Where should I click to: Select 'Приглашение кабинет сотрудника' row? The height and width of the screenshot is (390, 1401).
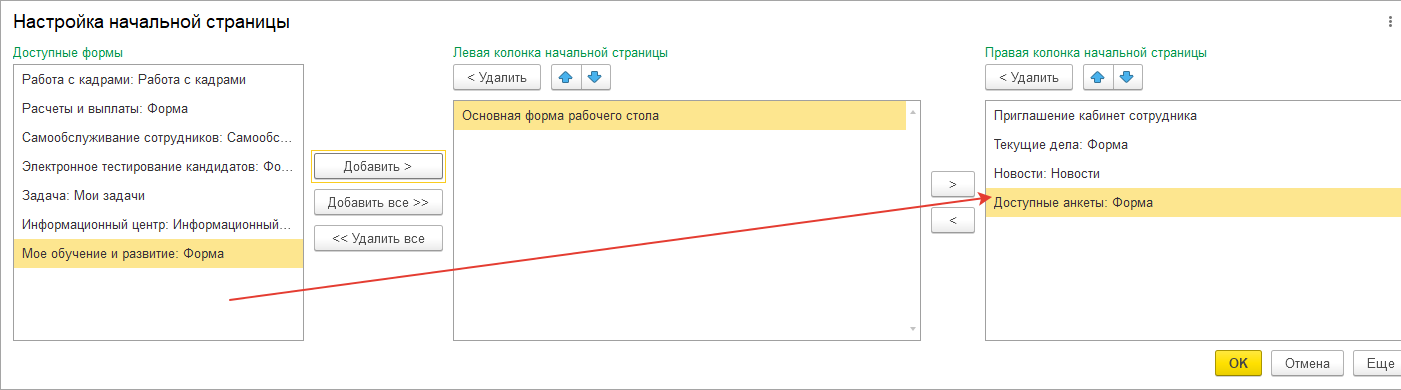pyautogui.click(x=1193, y=115)
